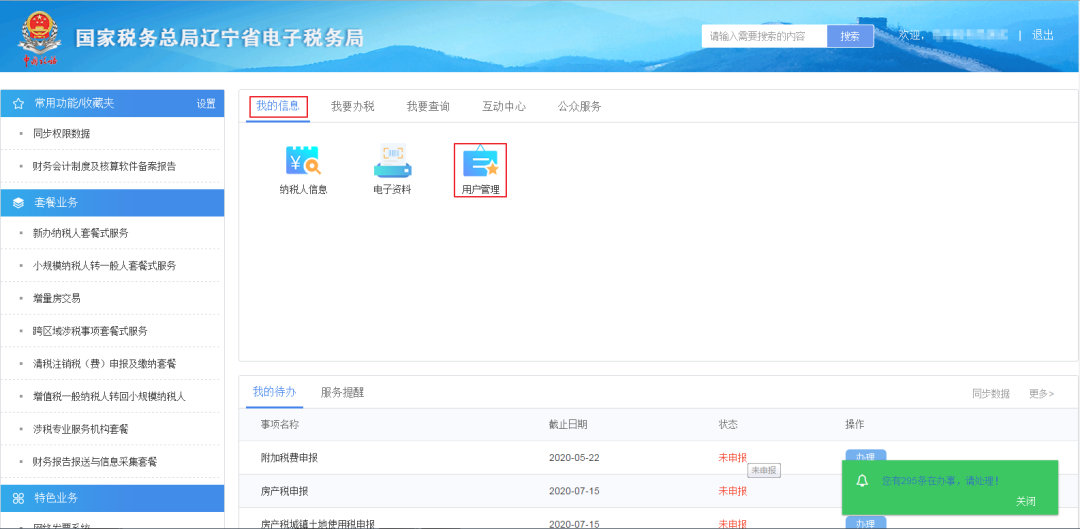Open the 互动中心 tab
The image size is (1080, 529).
point(504,107)
